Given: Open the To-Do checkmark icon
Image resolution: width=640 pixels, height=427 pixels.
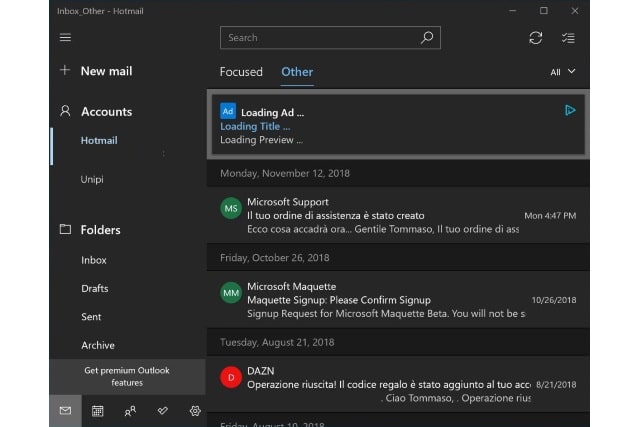Looking at the screenshot, I should point(162,411).
